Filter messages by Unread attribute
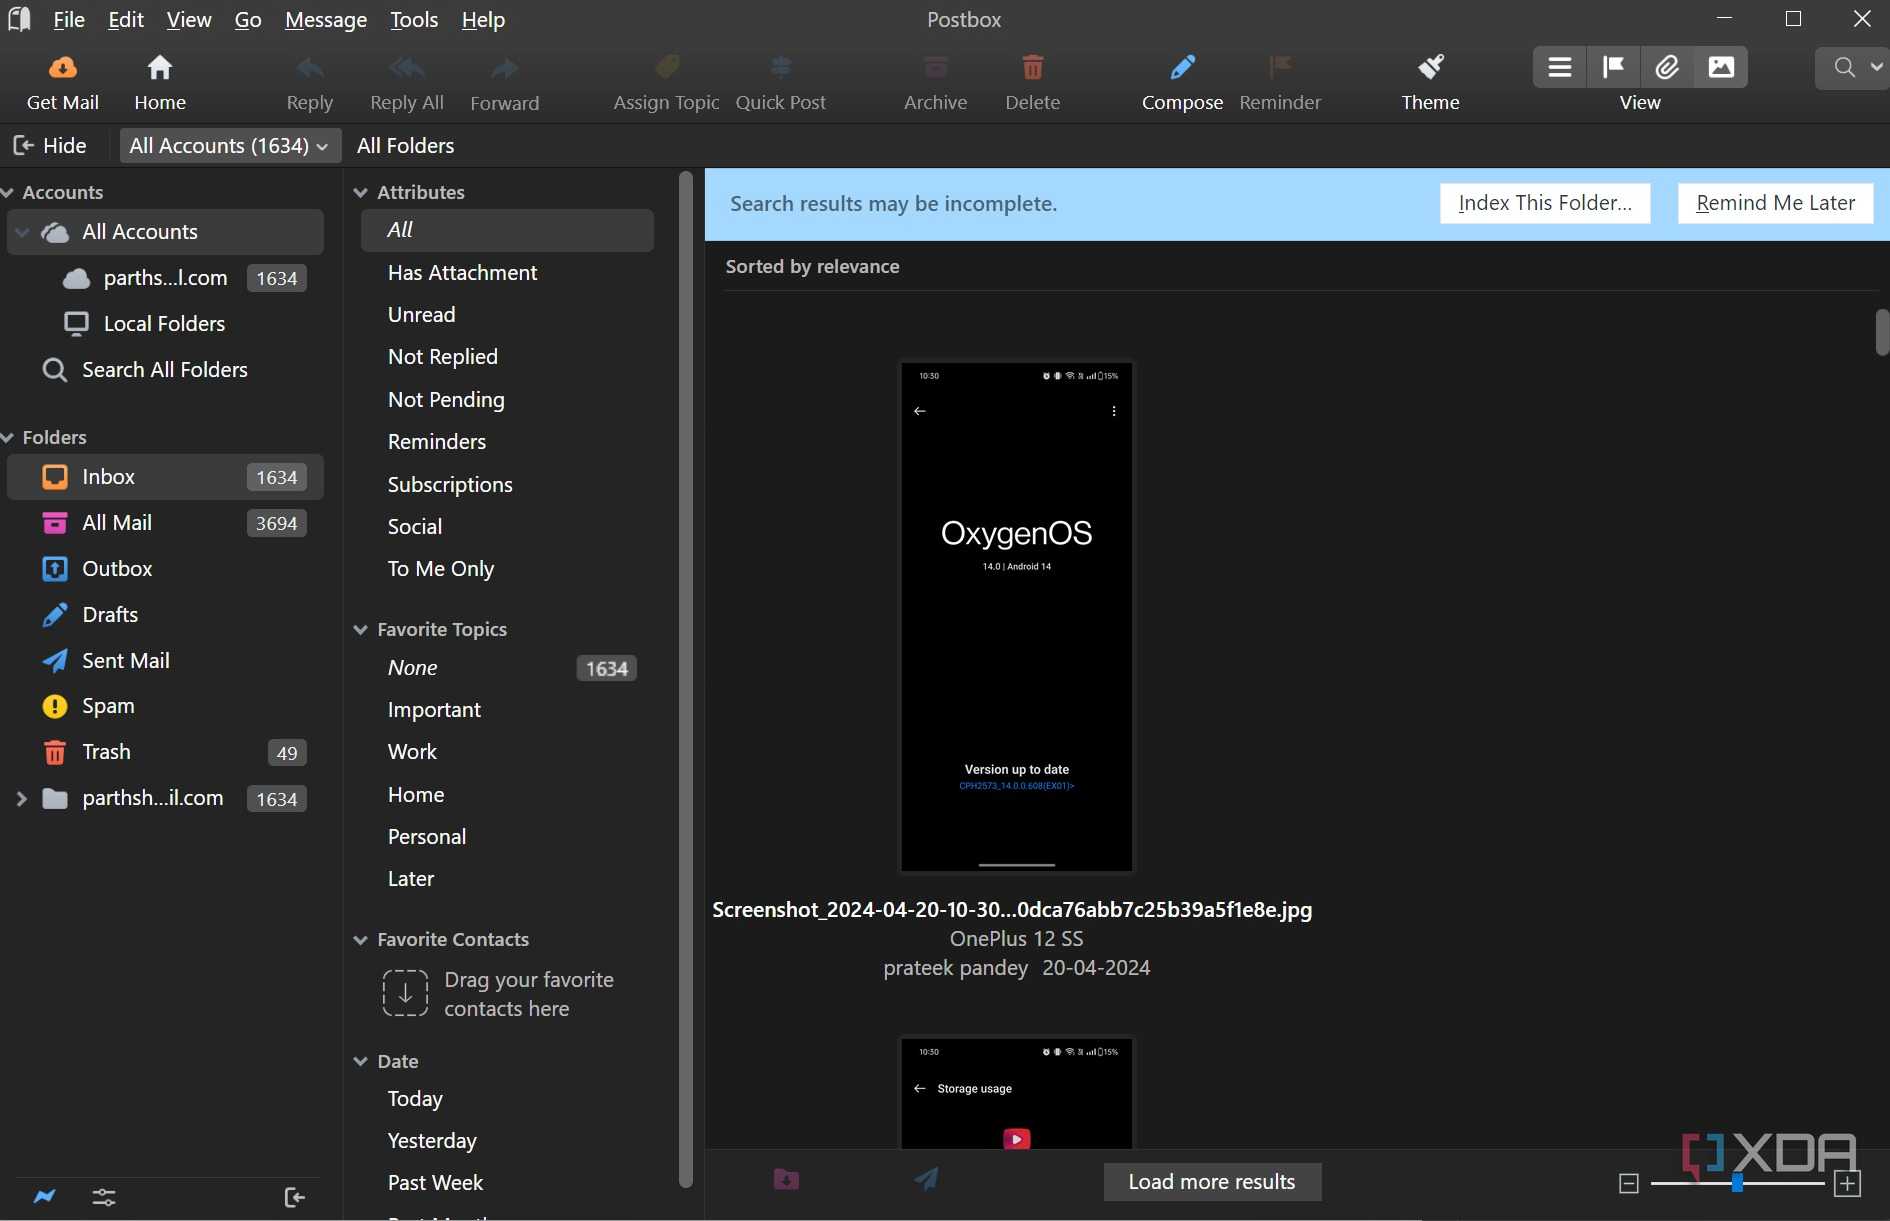1890x1221 pixels. coord(507,315)
